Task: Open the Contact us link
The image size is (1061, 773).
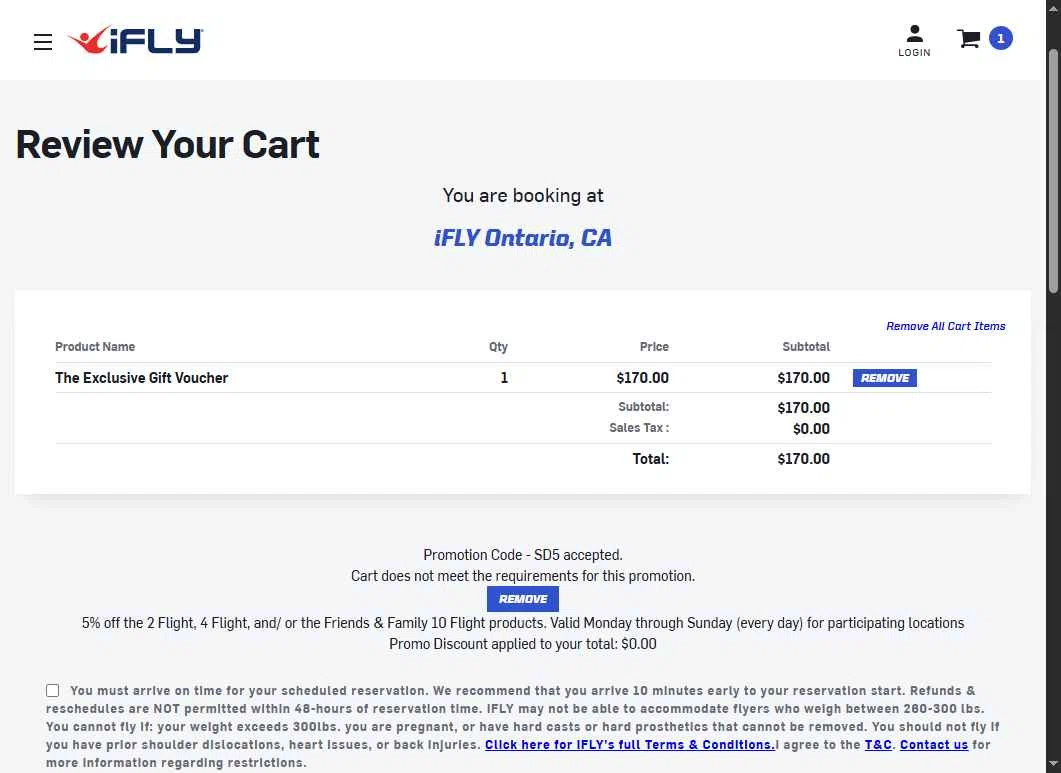Action: coord(933,745)
